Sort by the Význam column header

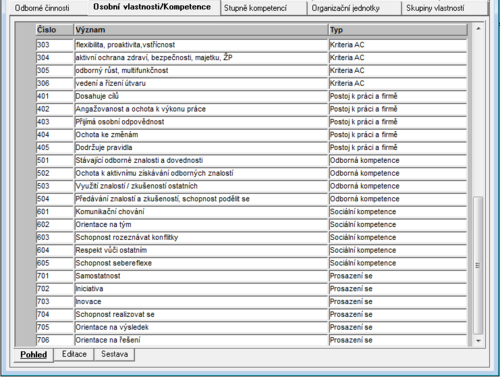tap(201, 30)
